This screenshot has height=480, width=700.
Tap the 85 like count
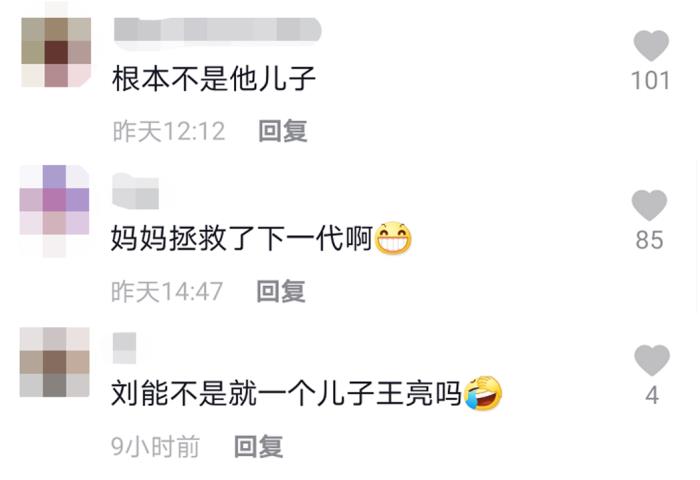650,240
